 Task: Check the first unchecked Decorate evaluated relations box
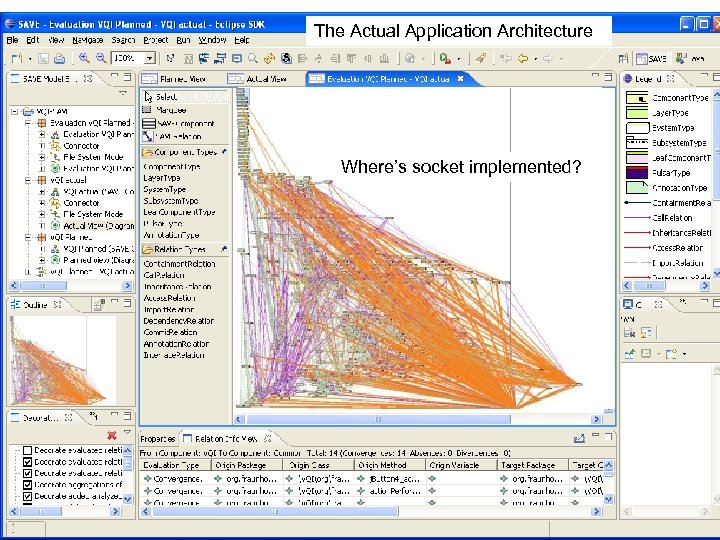28,450
